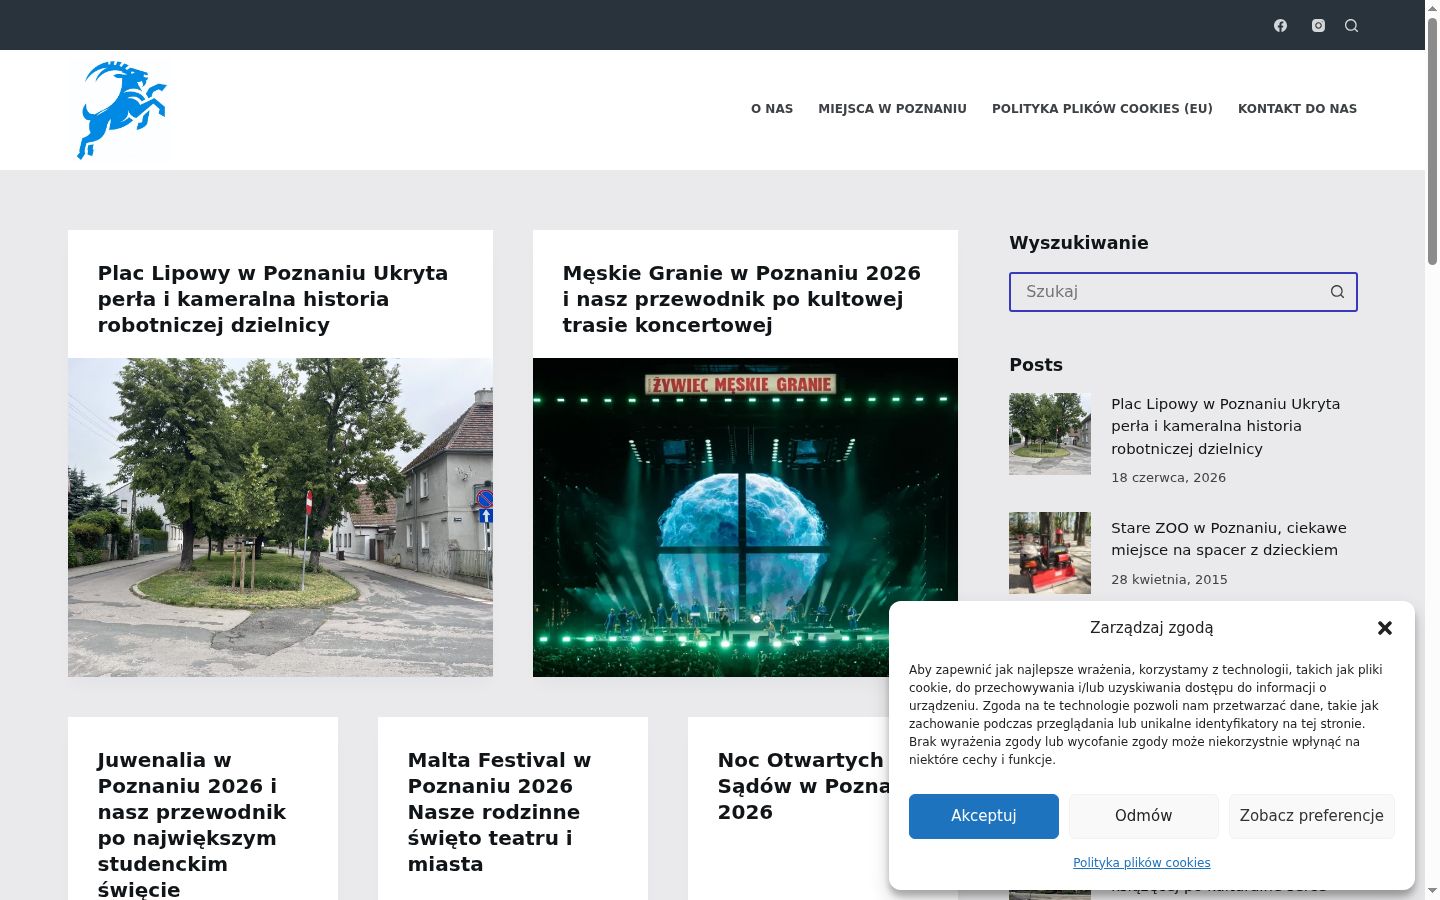The image size is (1440, 900).
Task: Click the Wyszukiwanie sidebar heading
Action: click(x=1079, y=243)
